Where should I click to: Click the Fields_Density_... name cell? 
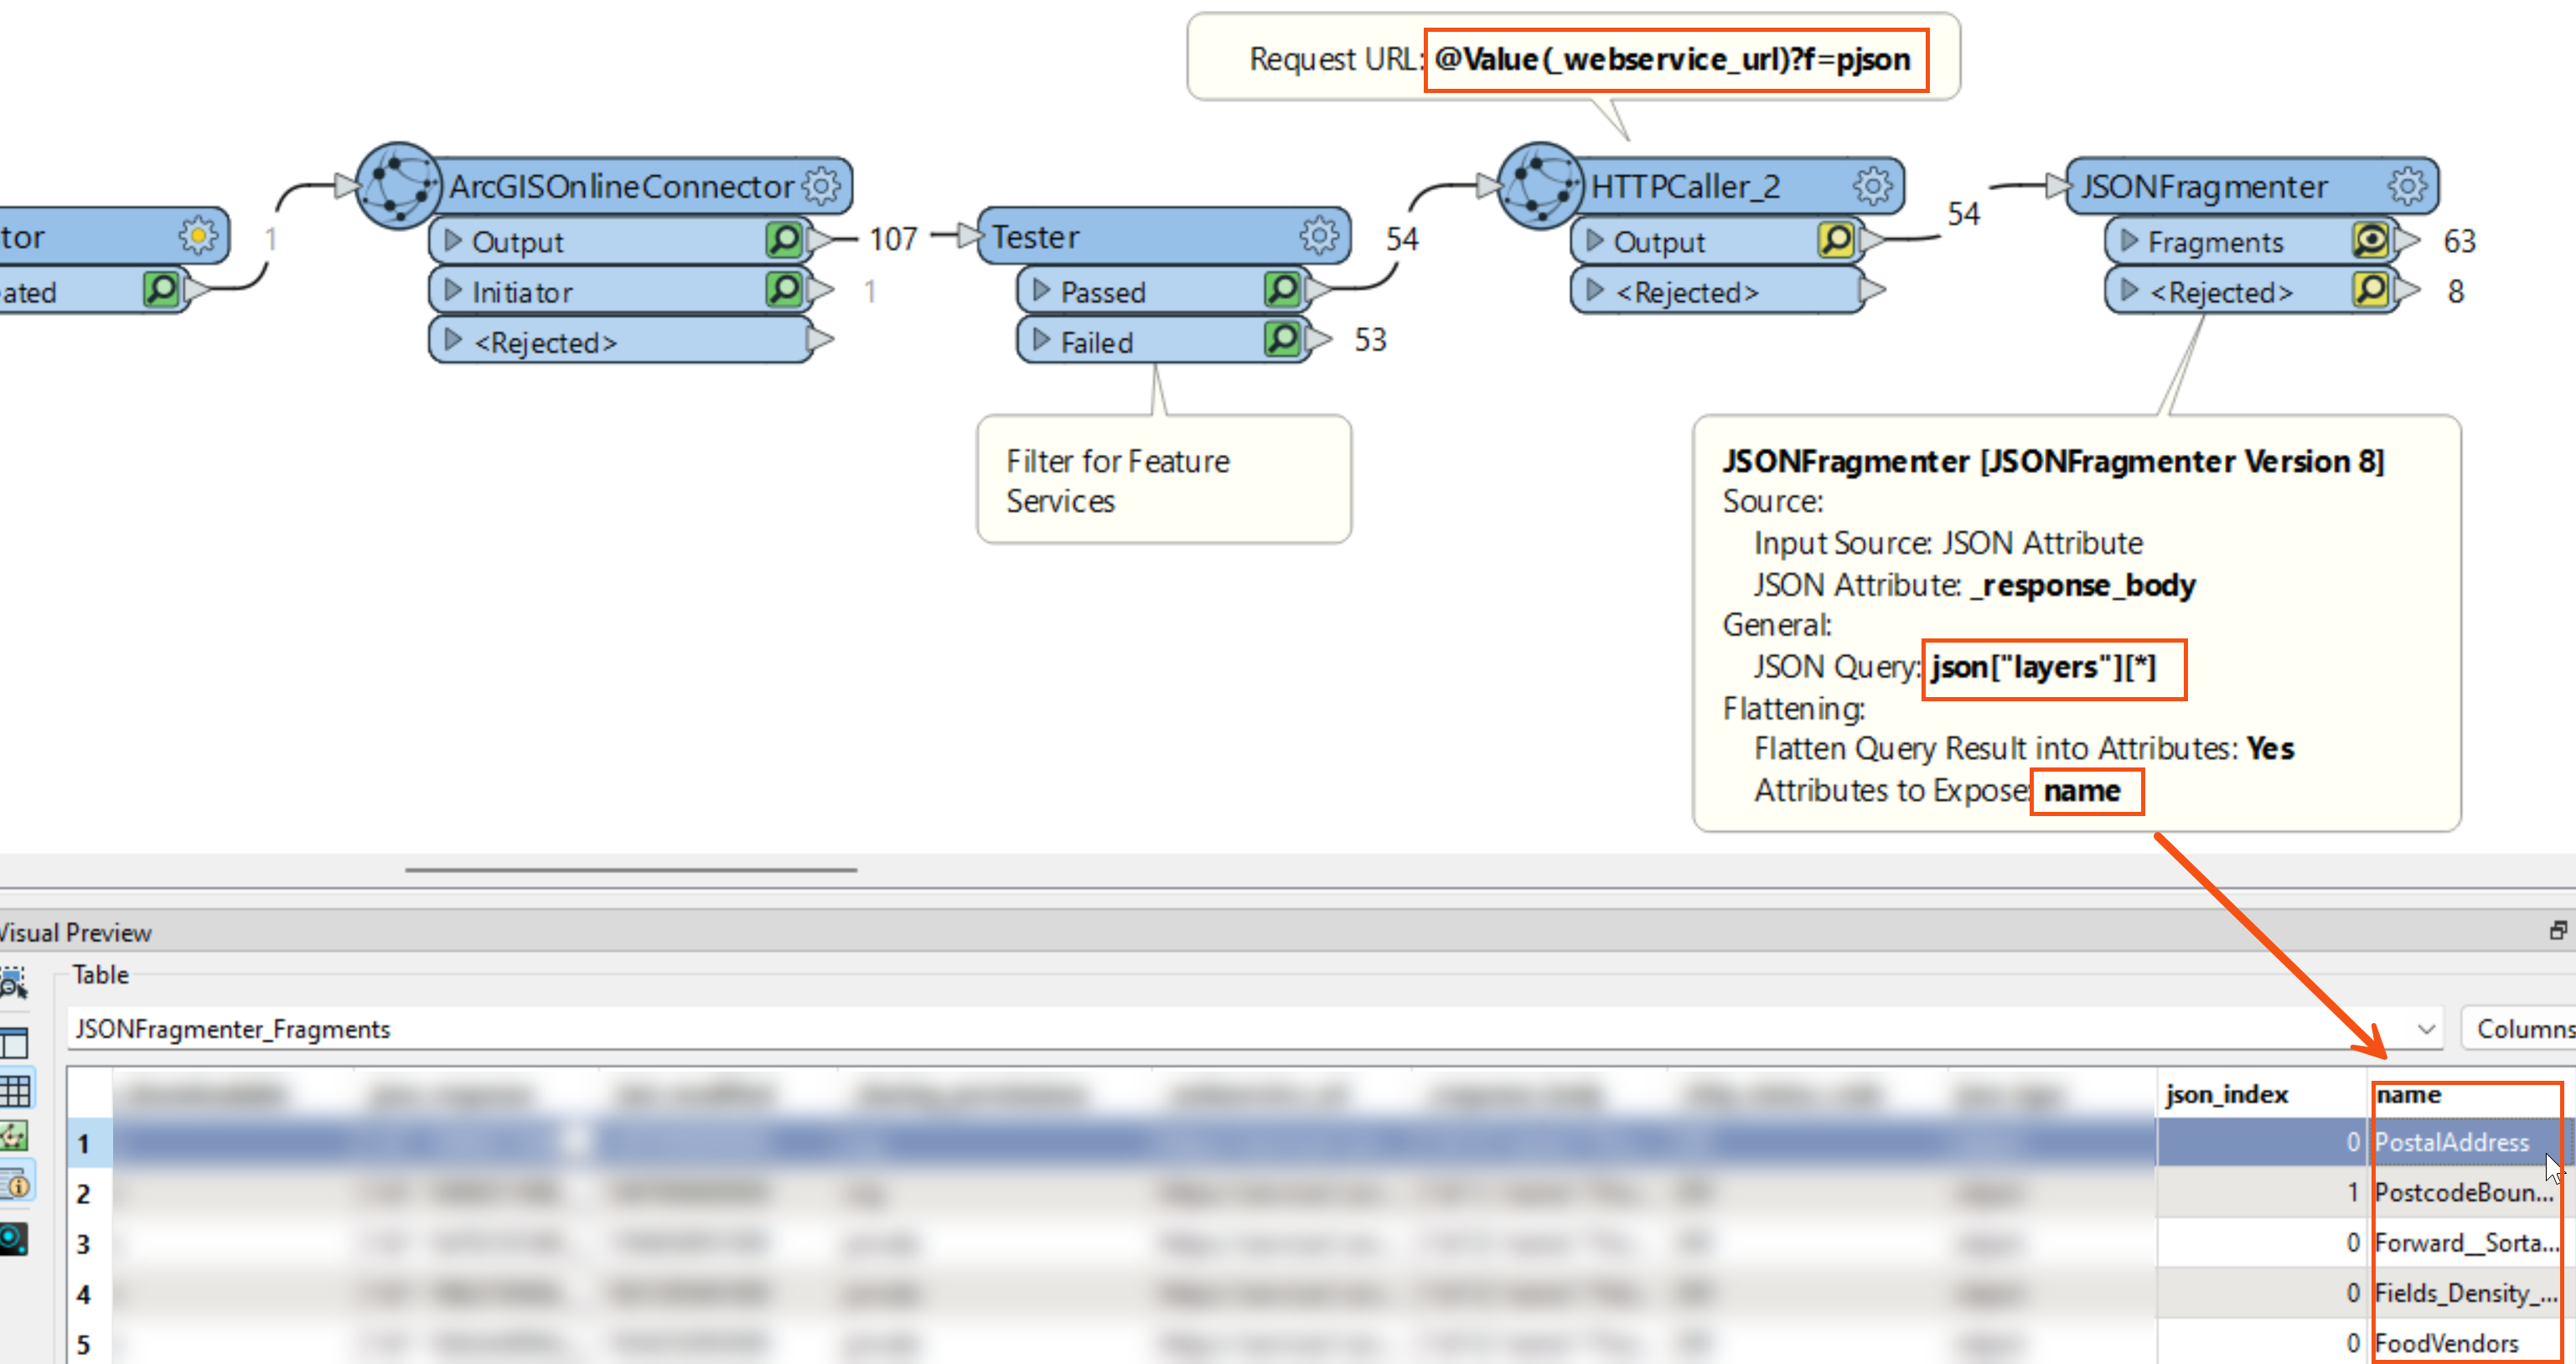coord(2466,1293)
